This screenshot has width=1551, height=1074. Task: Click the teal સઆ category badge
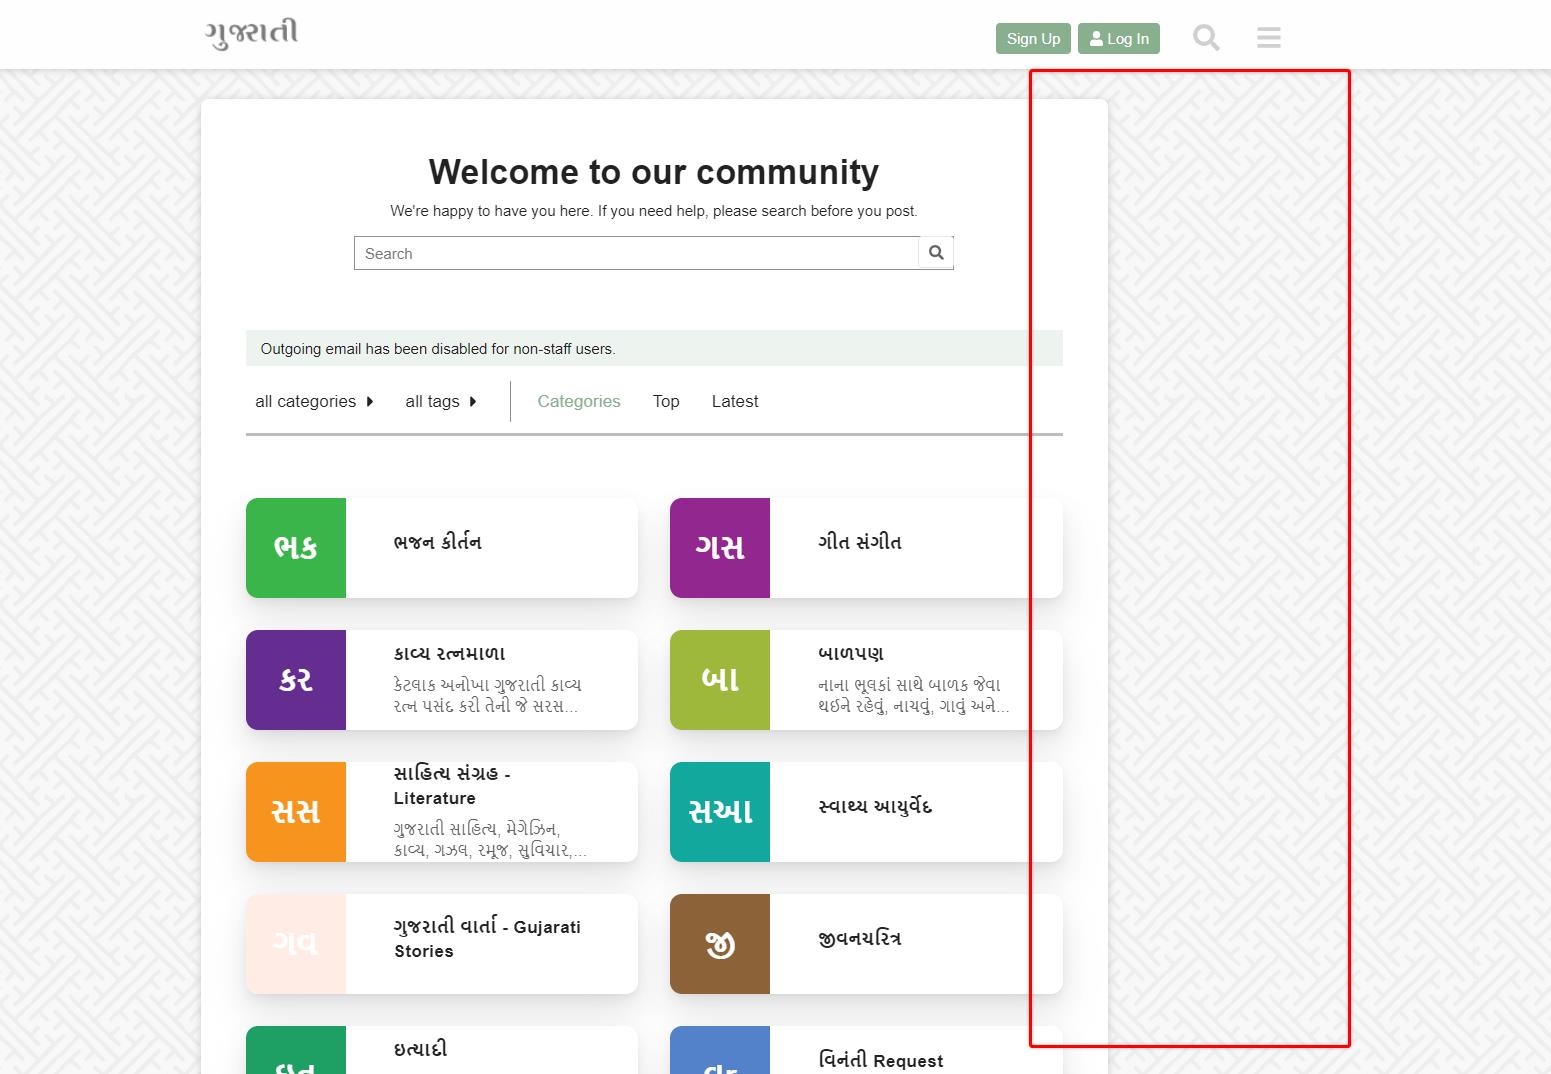pyautogui.click(x=720, y=812)
